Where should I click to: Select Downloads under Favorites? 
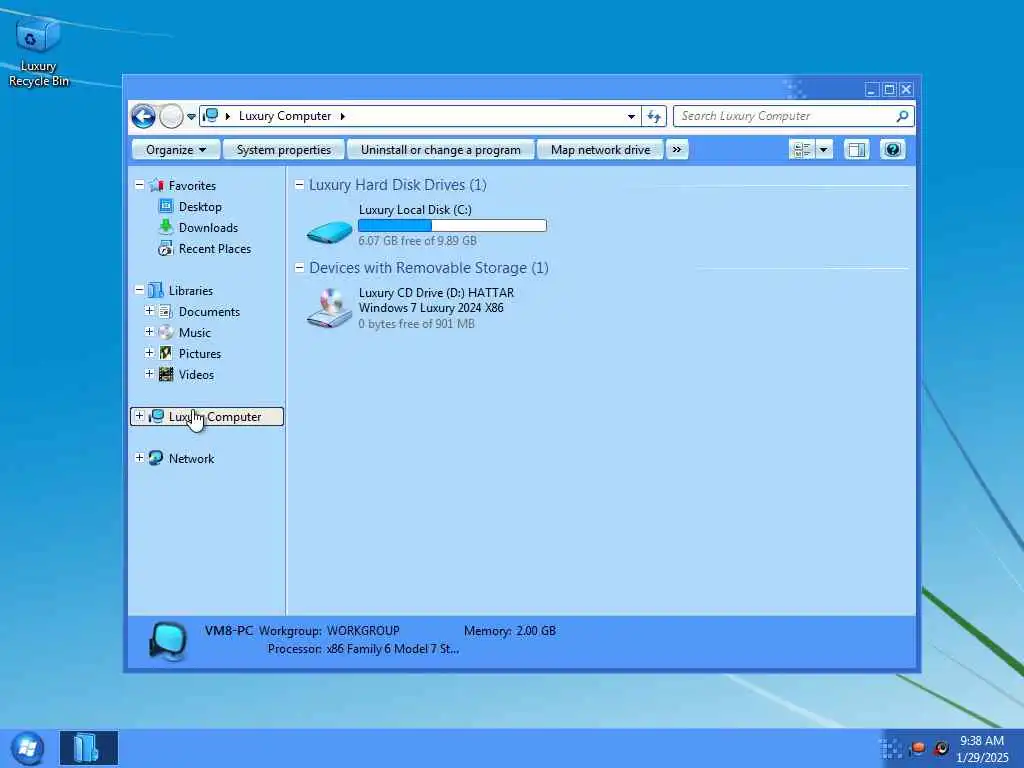[208, 227]
